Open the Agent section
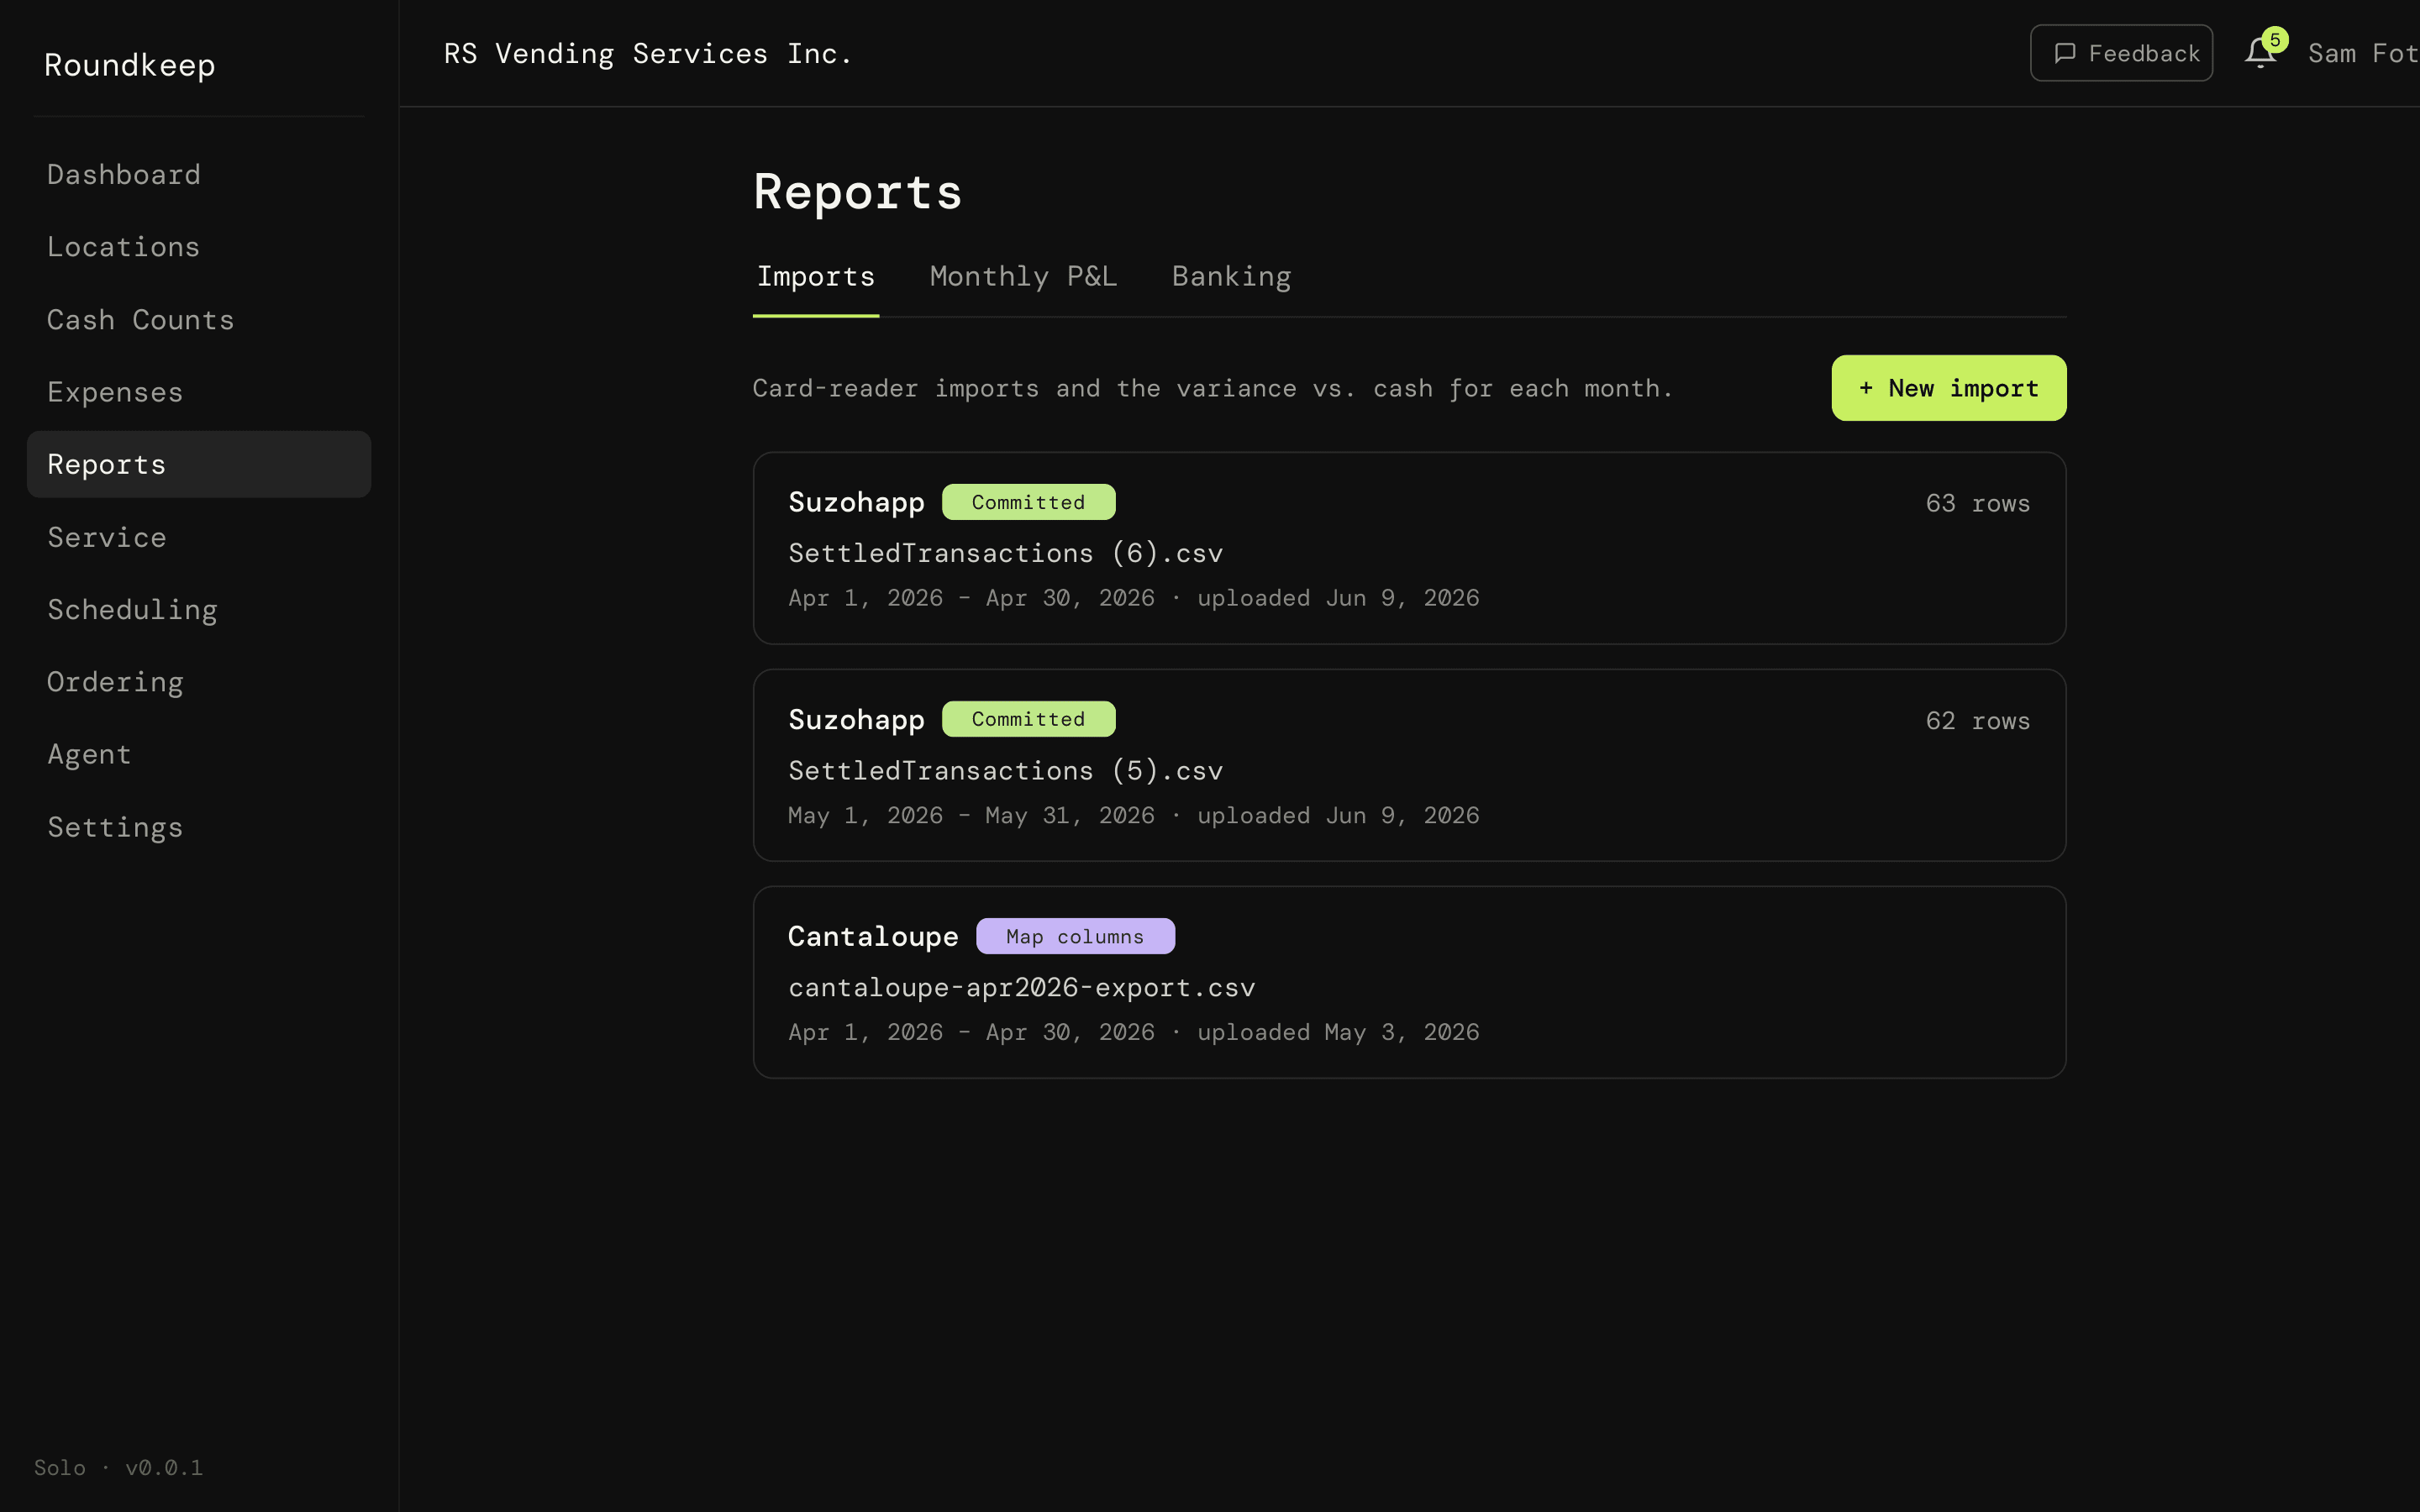2420x1512 pixels. point(199,755)
